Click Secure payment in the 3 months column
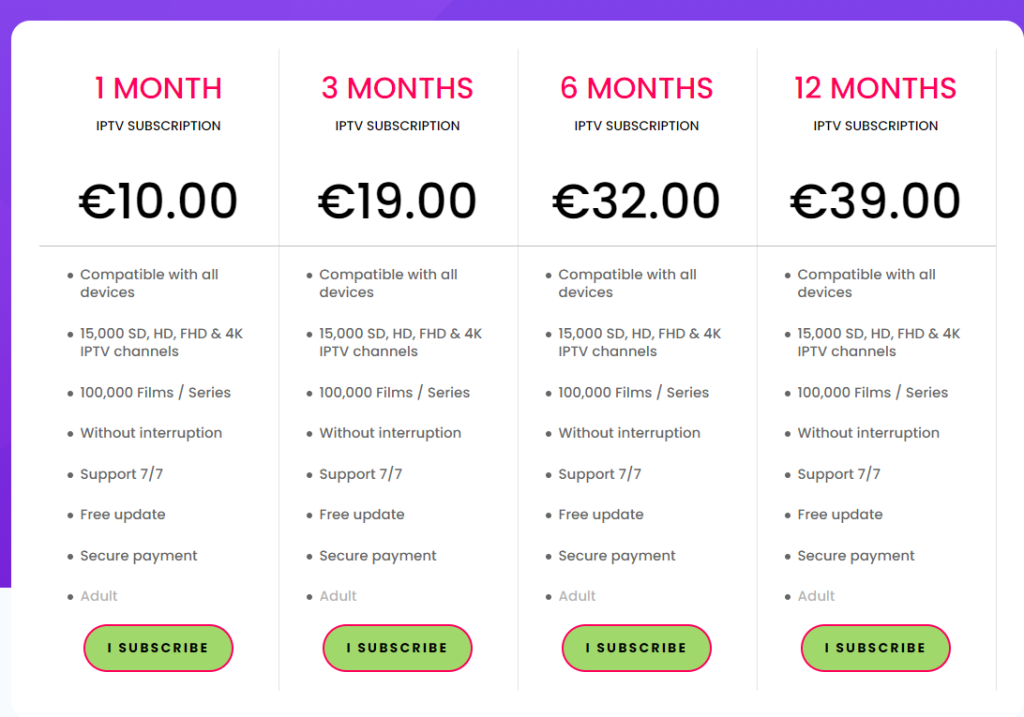Screen dimensions: 1024x717 click(377, 555)
